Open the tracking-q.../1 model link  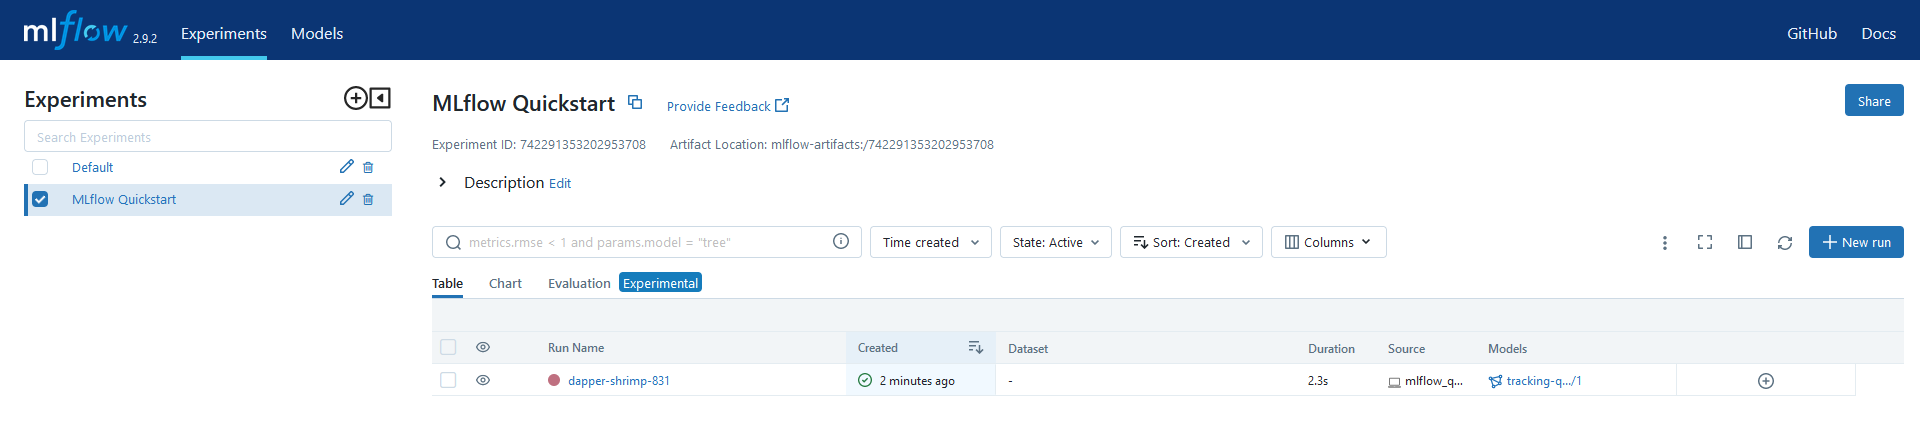coord(1544,381)
